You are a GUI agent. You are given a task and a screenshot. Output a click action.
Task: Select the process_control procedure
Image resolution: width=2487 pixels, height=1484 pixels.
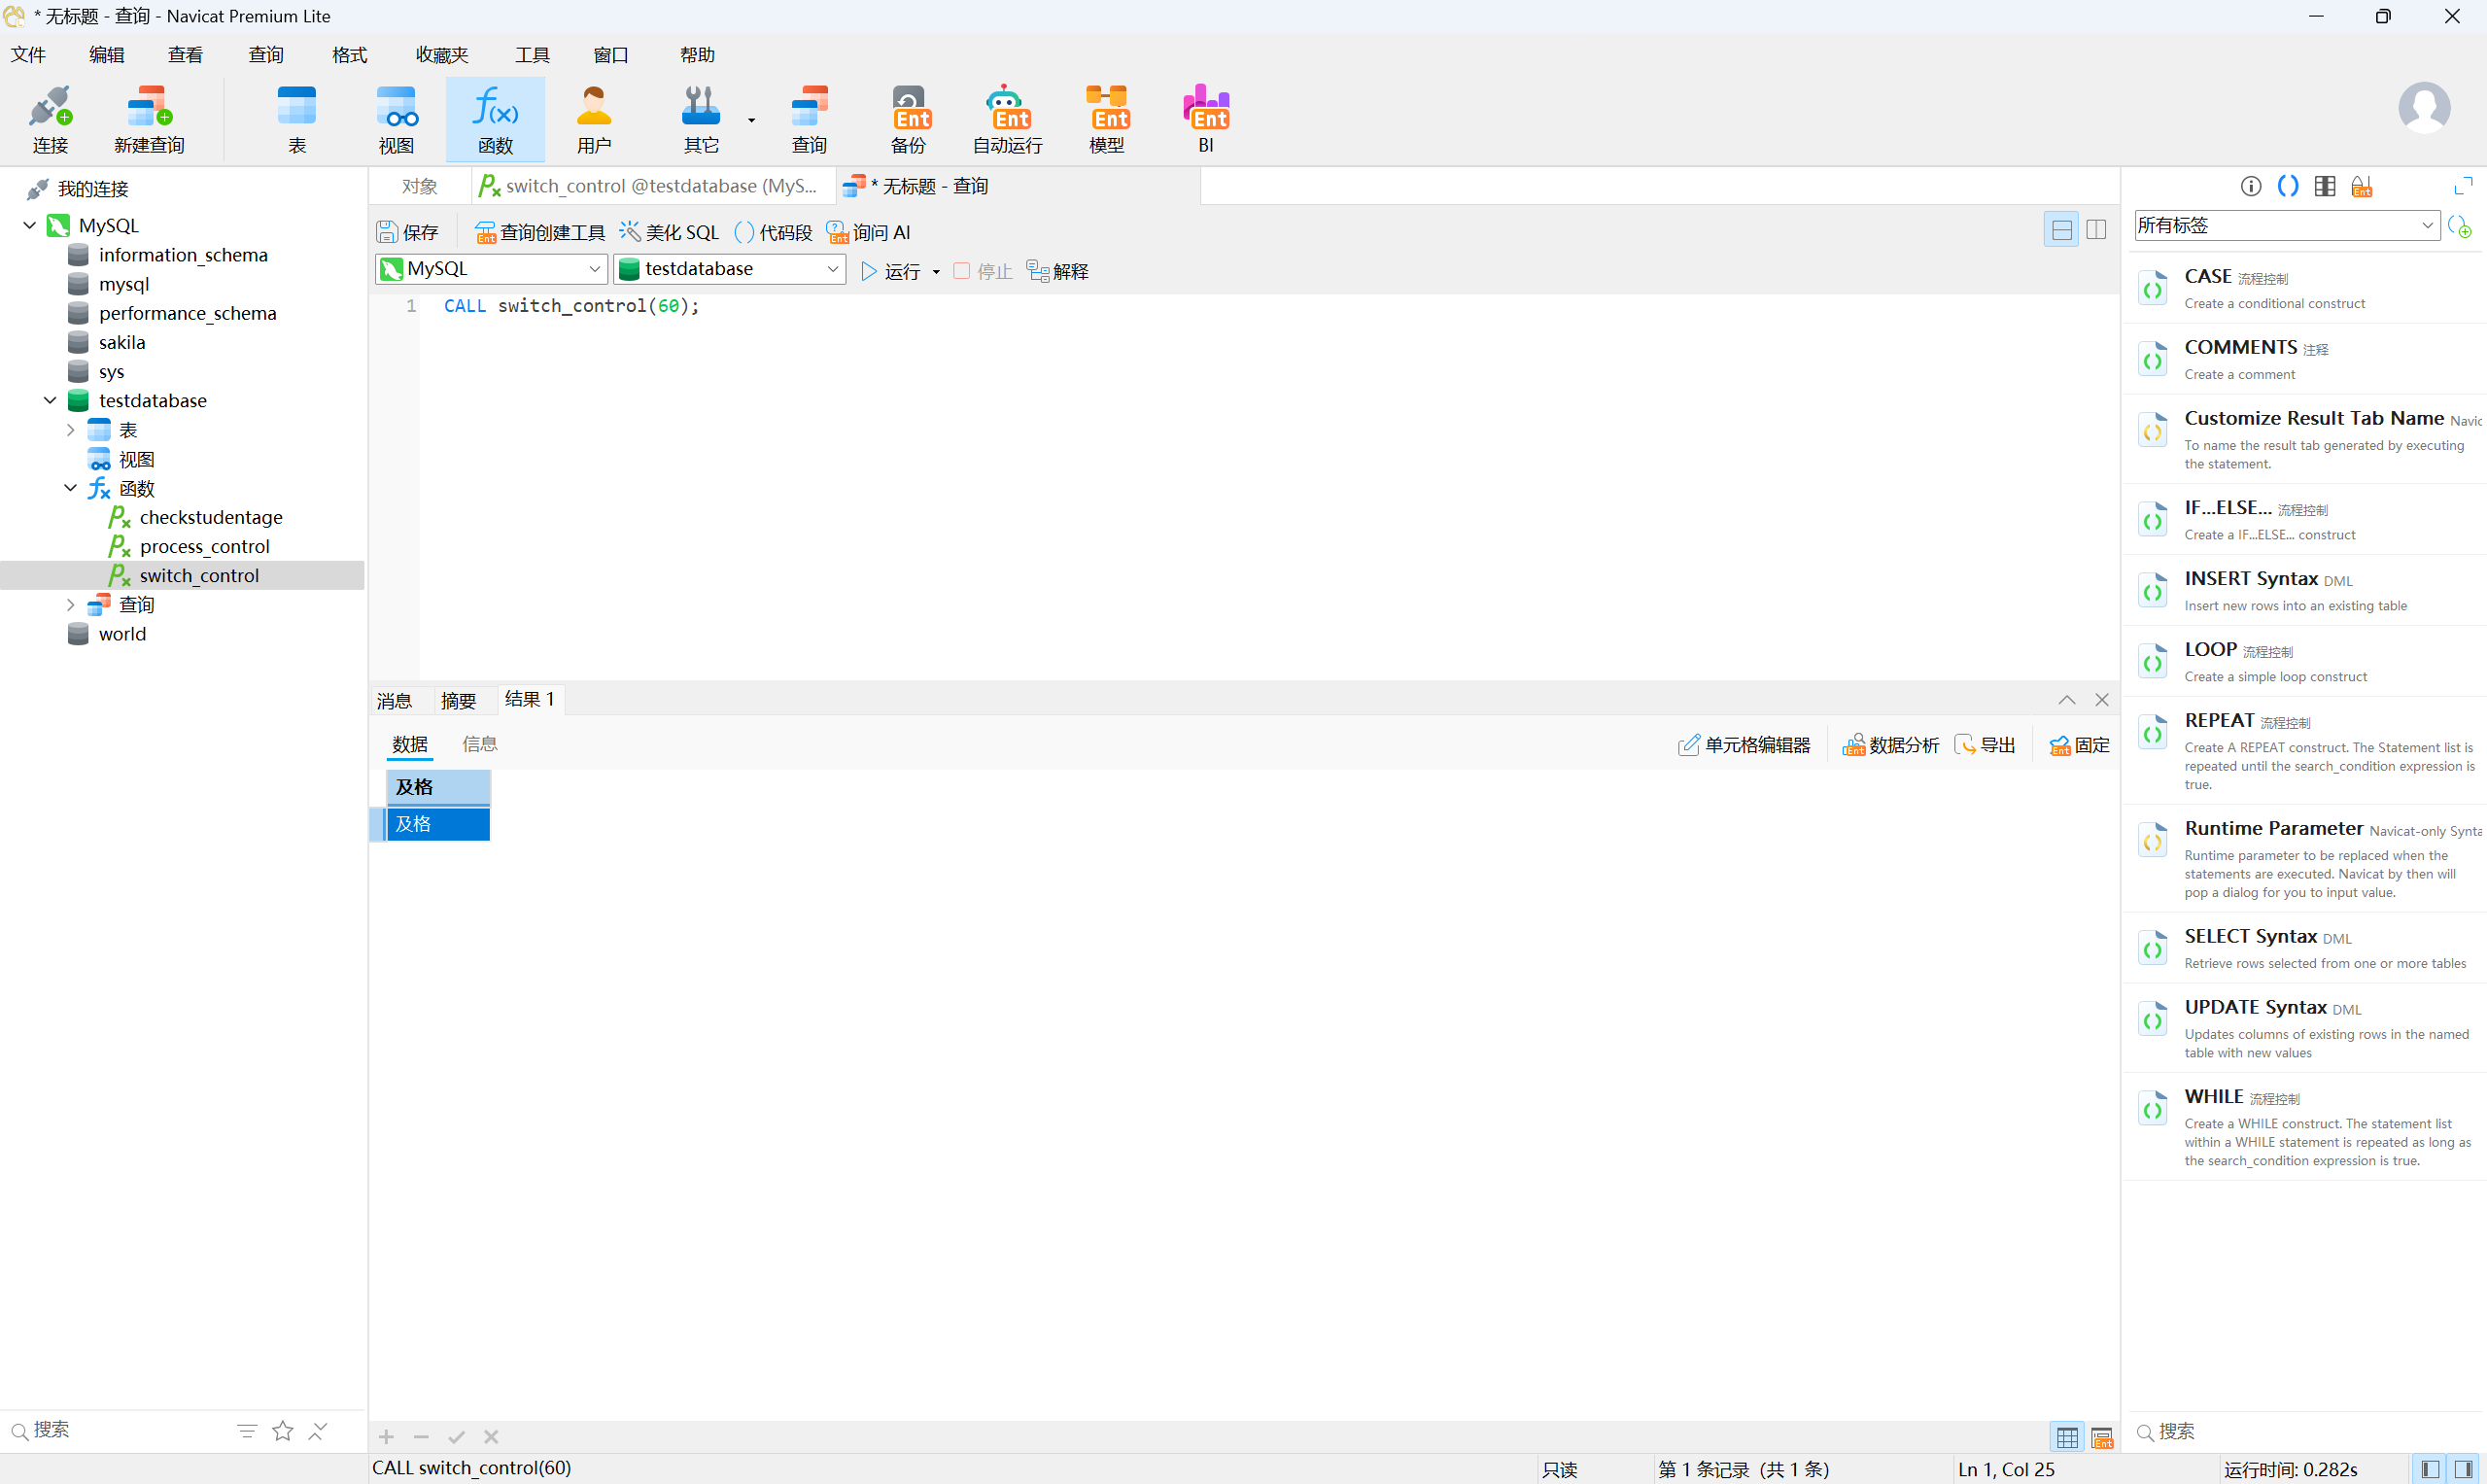point(204,546)
